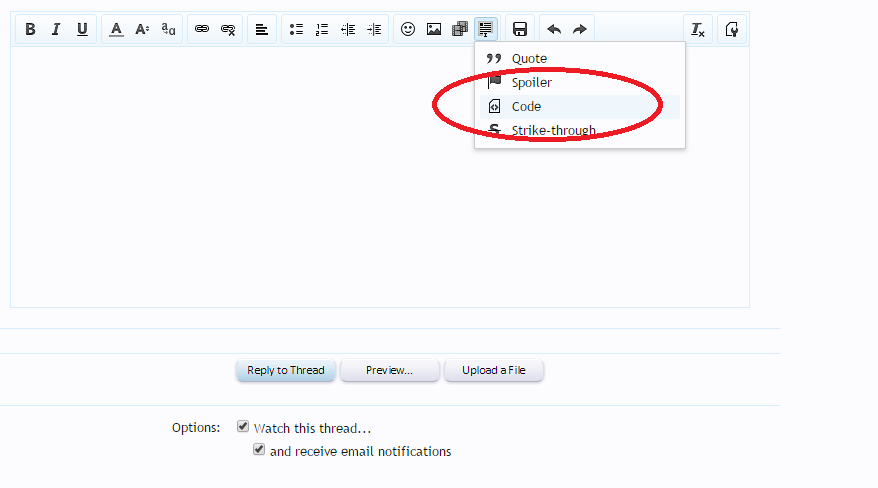Uncheck Watch this thread option
The height and width of the screenshot is (488, 878).
point(242,426)
